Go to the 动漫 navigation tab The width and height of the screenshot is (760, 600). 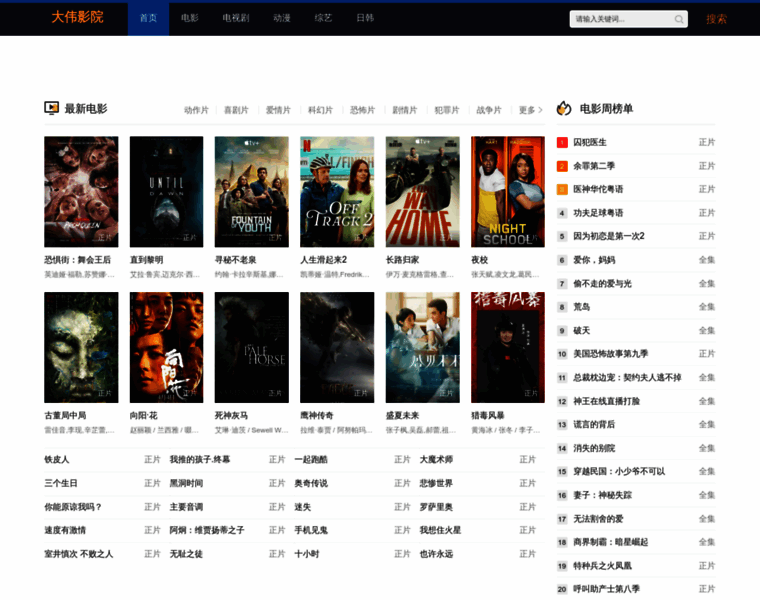coord(282,18)
